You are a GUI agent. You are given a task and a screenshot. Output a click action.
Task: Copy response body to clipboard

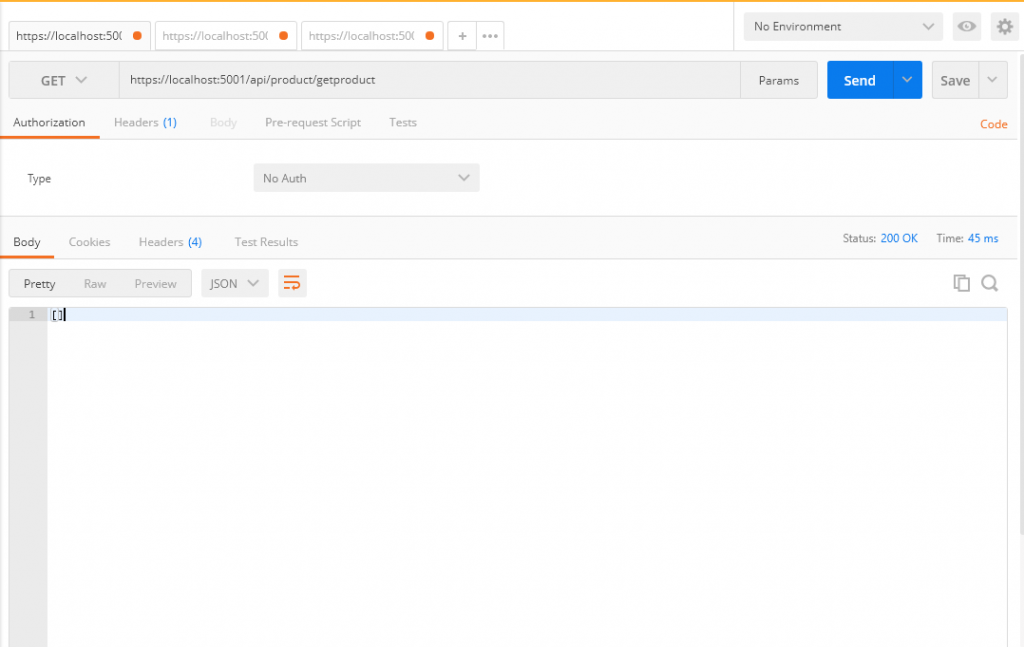point(961,283)
